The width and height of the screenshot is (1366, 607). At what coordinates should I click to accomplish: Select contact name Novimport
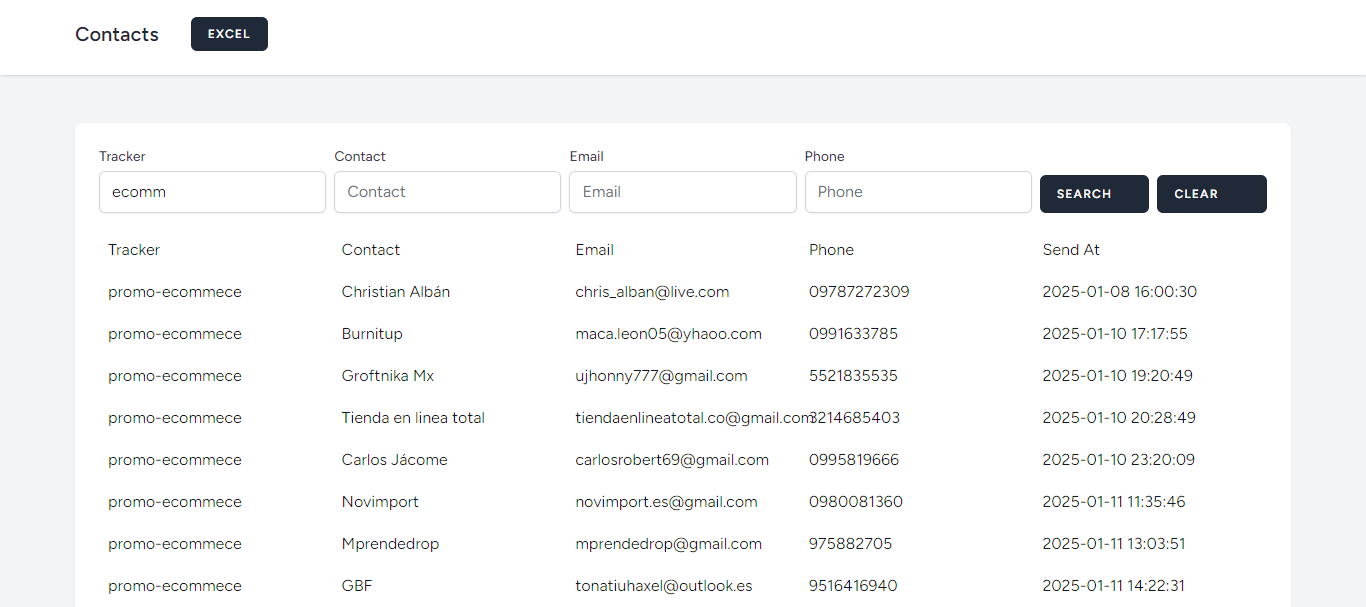pyautogui.click(x=380, y=502)
